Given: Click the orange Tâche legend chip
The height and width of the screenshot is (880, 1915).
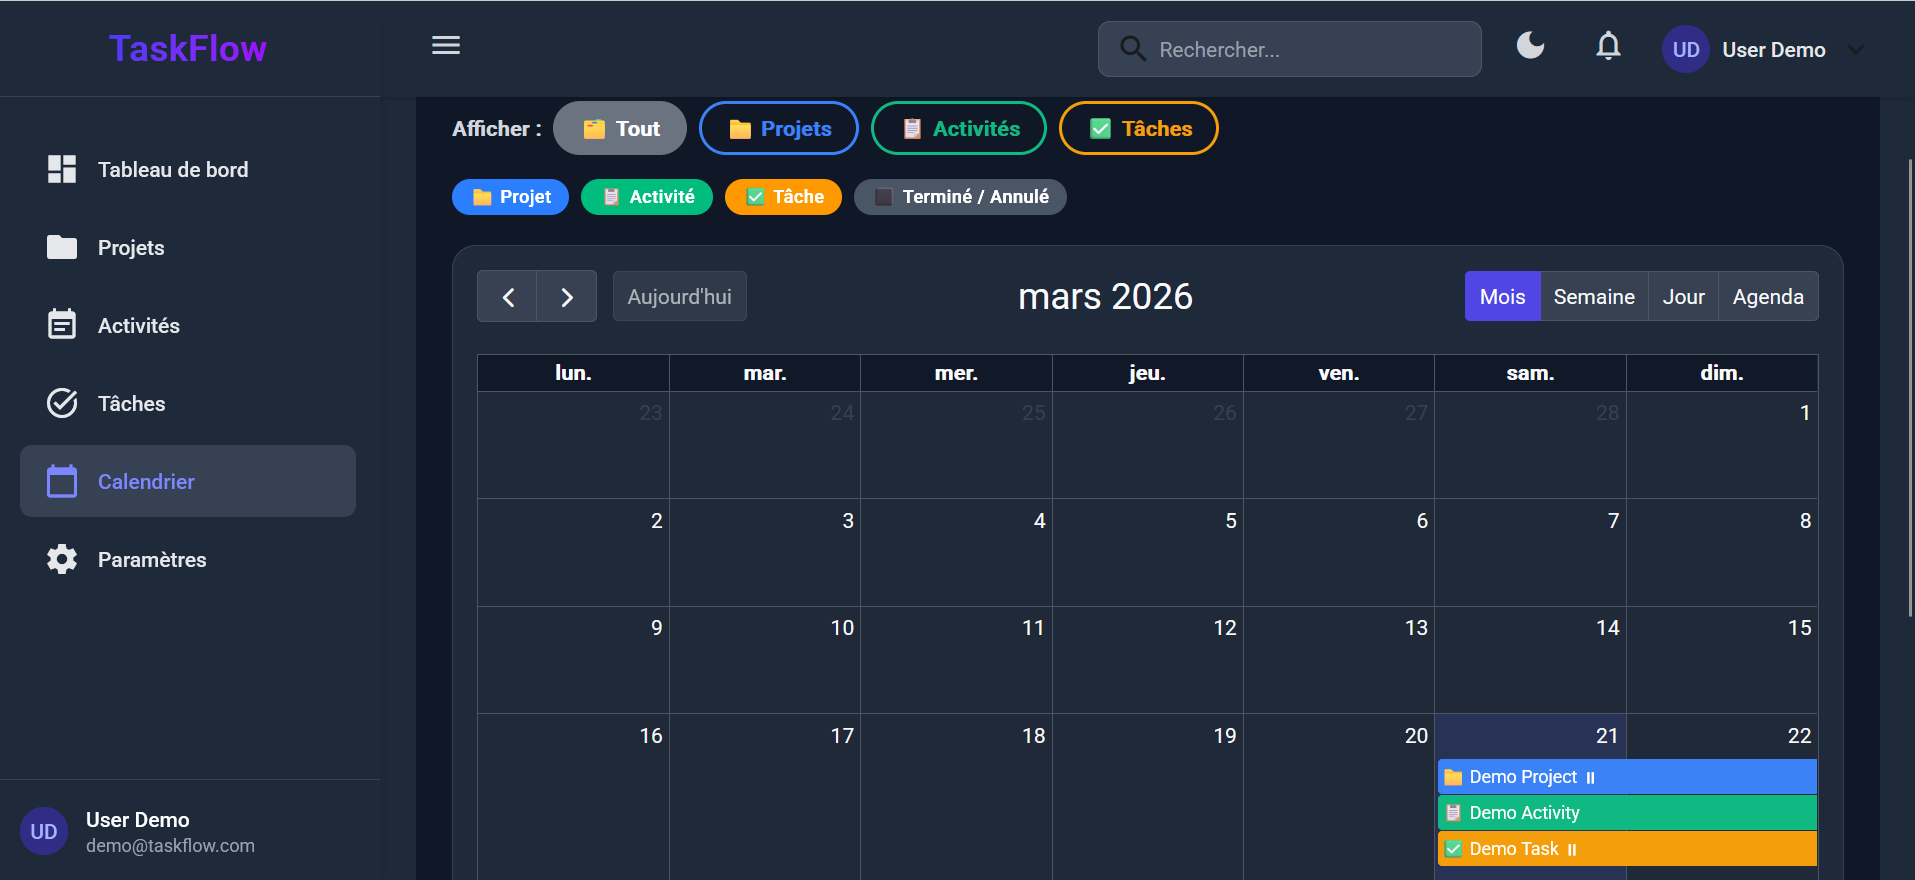Looking at the screenshot, I should coord(783,197).
